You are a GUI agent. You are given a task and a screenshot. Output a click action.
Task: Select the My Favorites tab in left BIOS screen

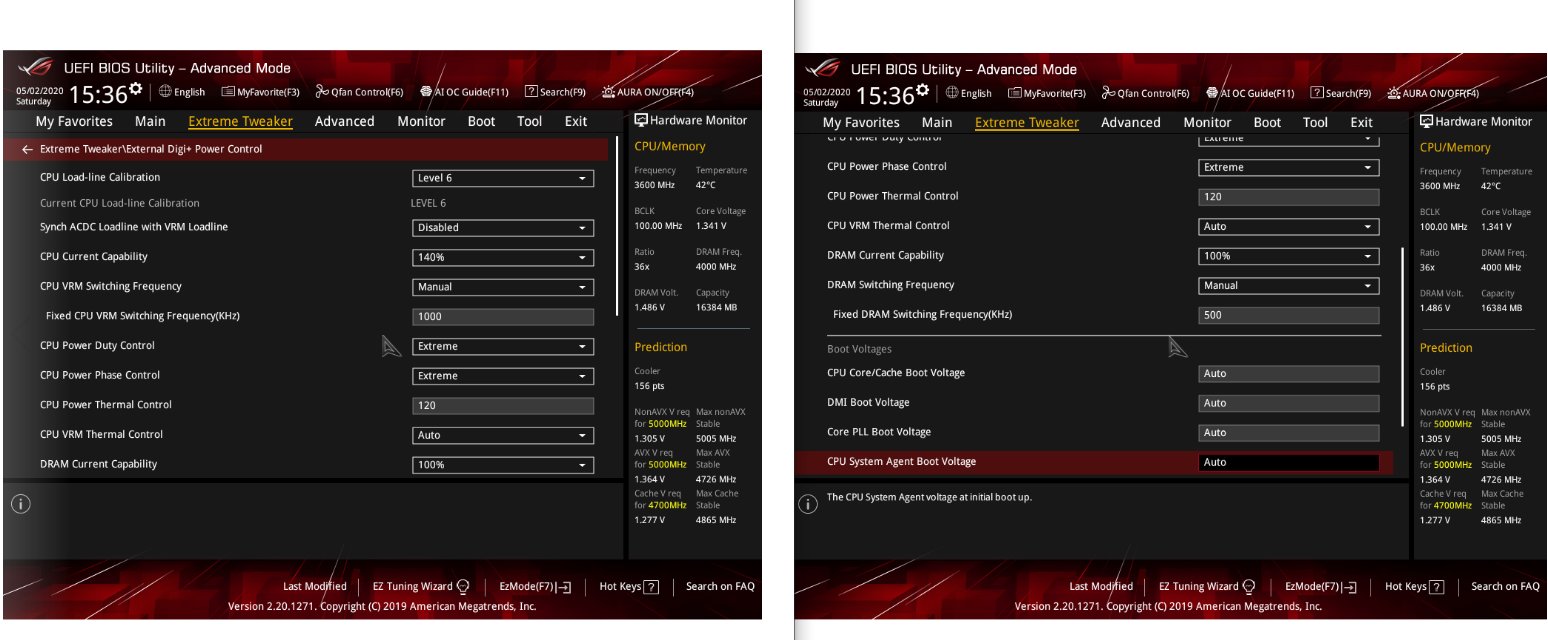click(x=74, y=121)
